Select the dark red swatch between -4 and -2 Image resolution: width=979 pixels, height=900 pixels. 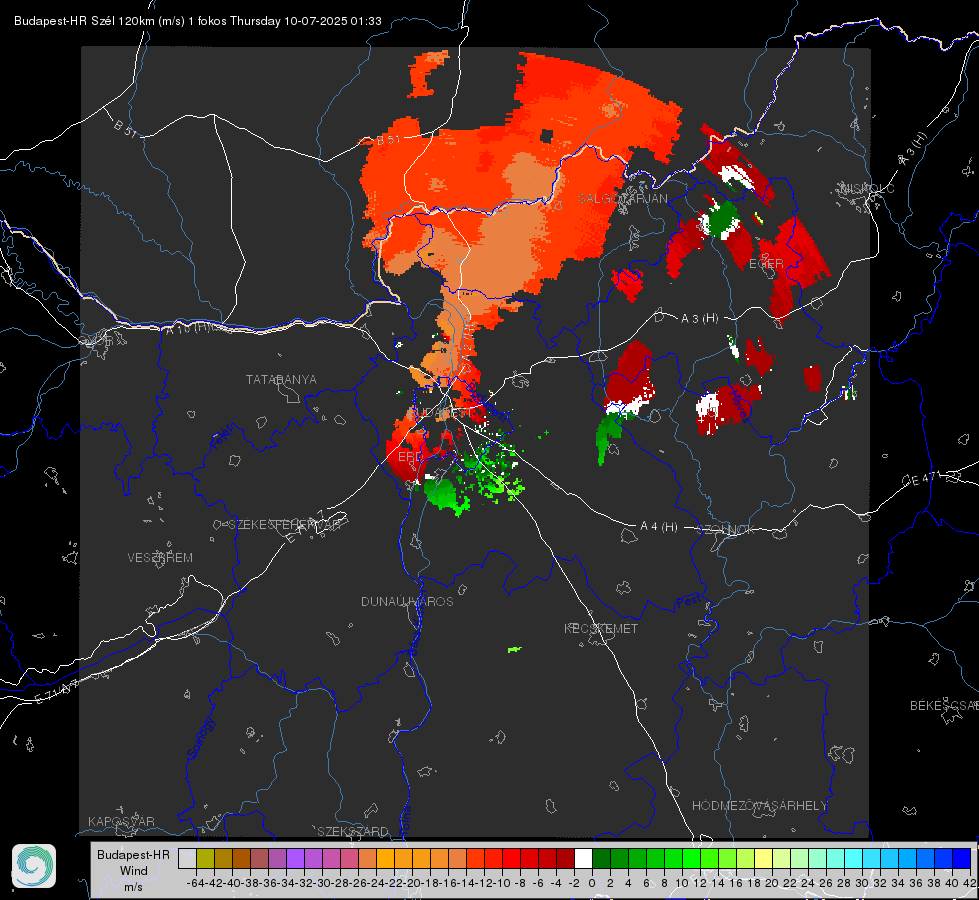[x=565, y=859]
